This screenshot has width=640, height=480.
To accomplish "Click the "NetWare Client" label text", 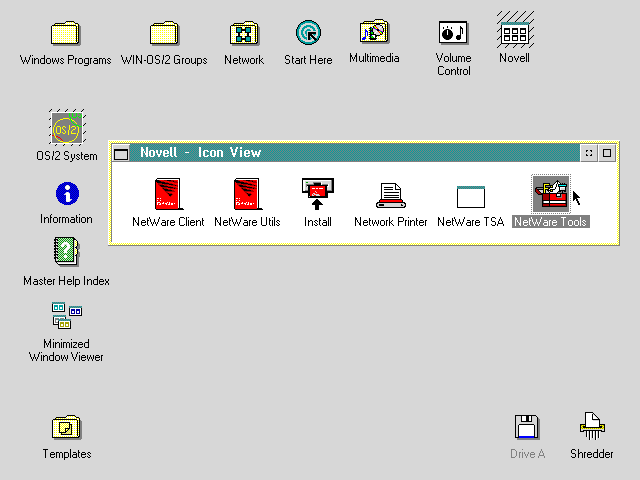I will tap(168, 222).
